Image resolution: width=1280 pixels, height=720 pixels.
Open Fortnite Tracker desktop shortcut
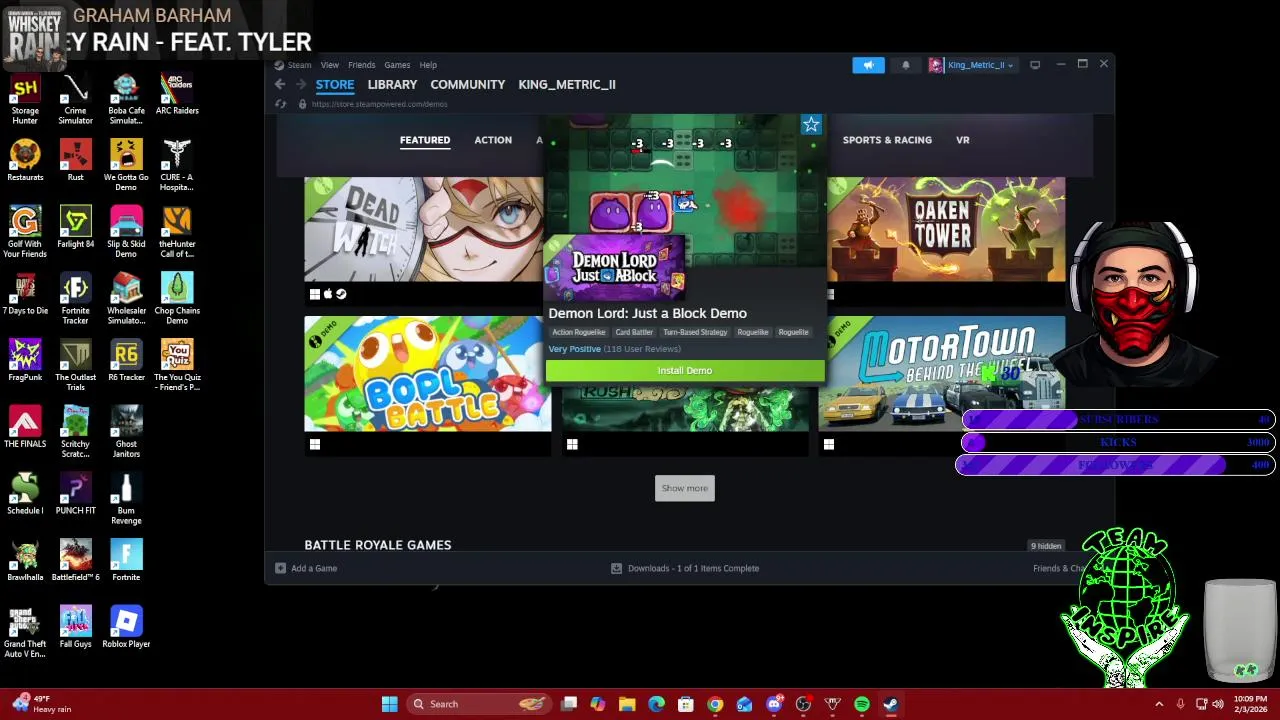[75, 300]
